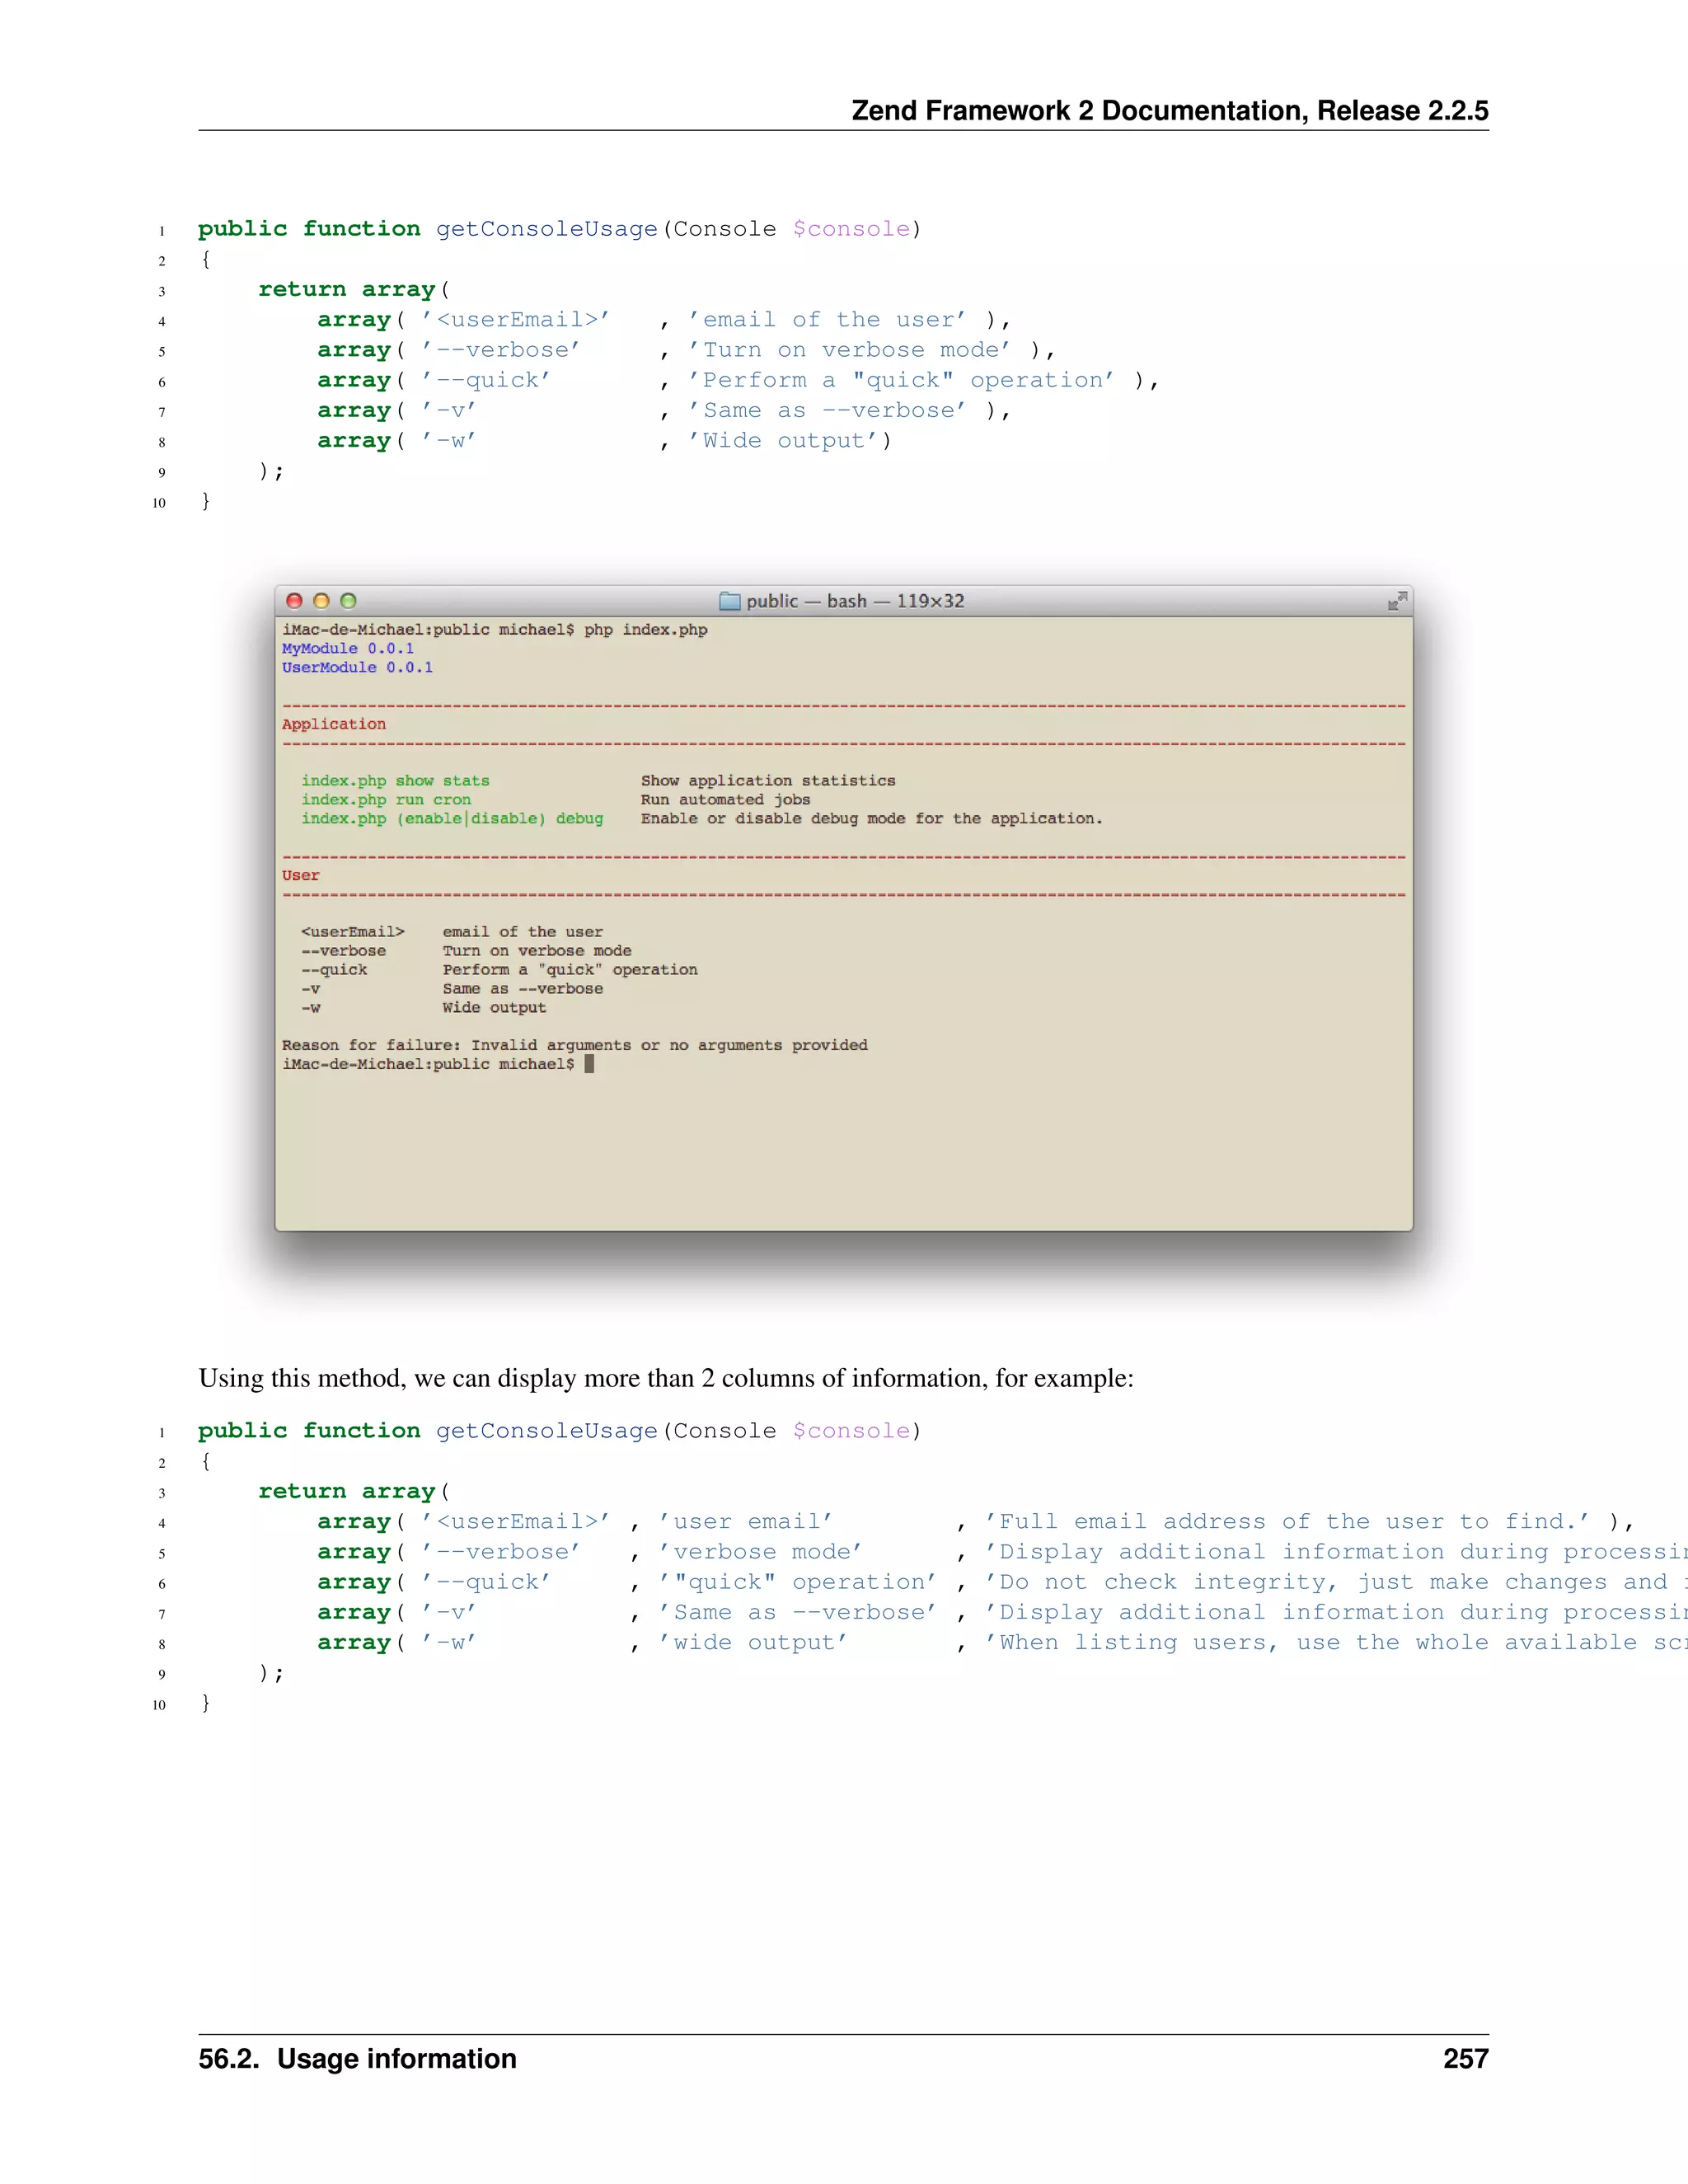Image resolution: width=1688 pixels, height=2184 pixels.
Task: Click the sentence 'Using this method, we can display'
Action: pos(666,1378)
